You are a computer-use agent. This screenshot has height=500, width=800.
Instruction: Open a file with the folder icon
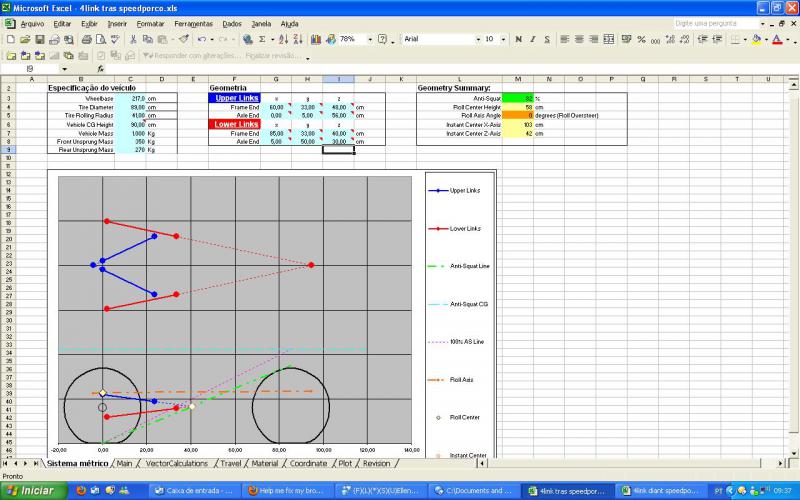(x=25, y=39)
